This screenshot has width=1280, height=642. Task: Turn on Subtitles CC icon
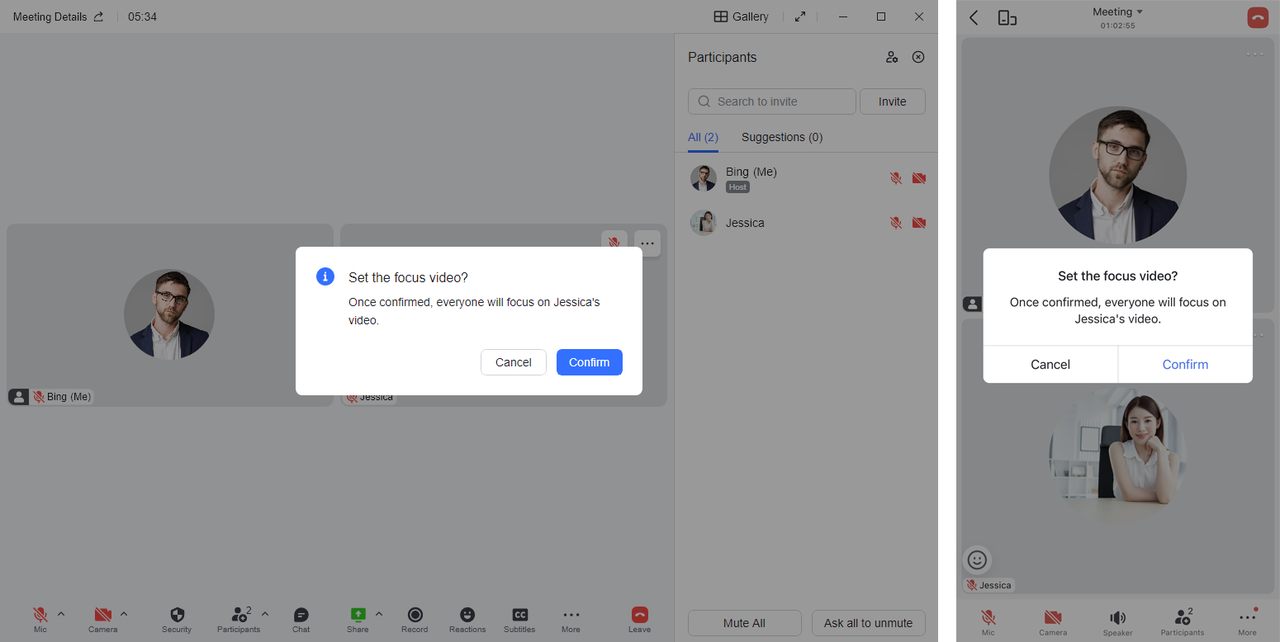point(519,615)
